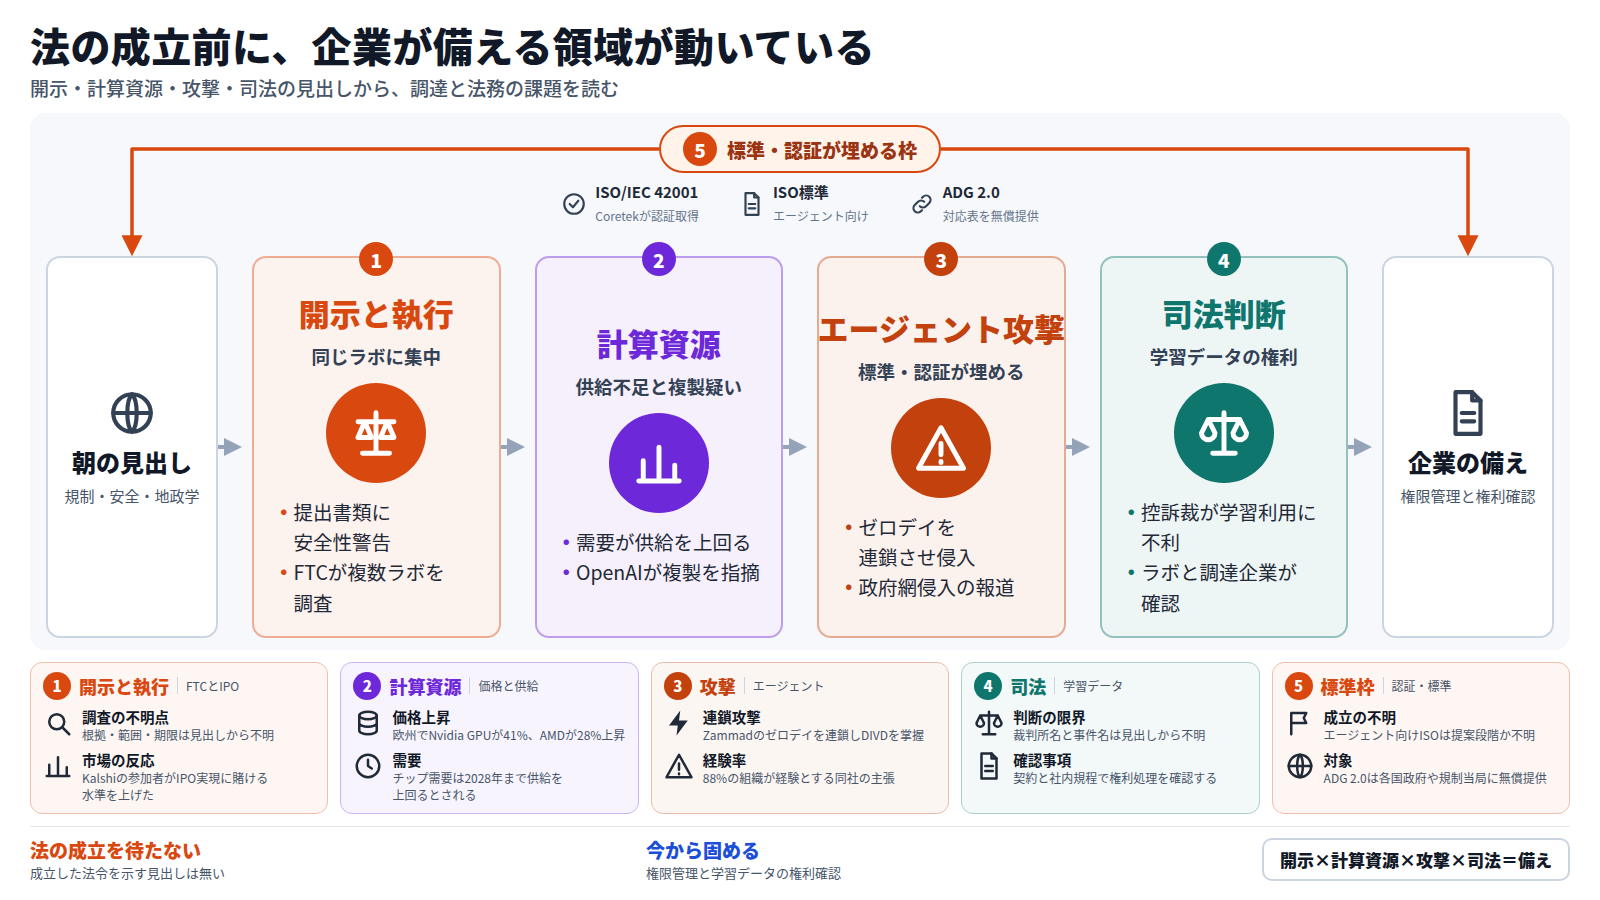Click the flag icon beside 成立の不明
The width and height of the screenshot is (1600, 900).
point(1299,724)
